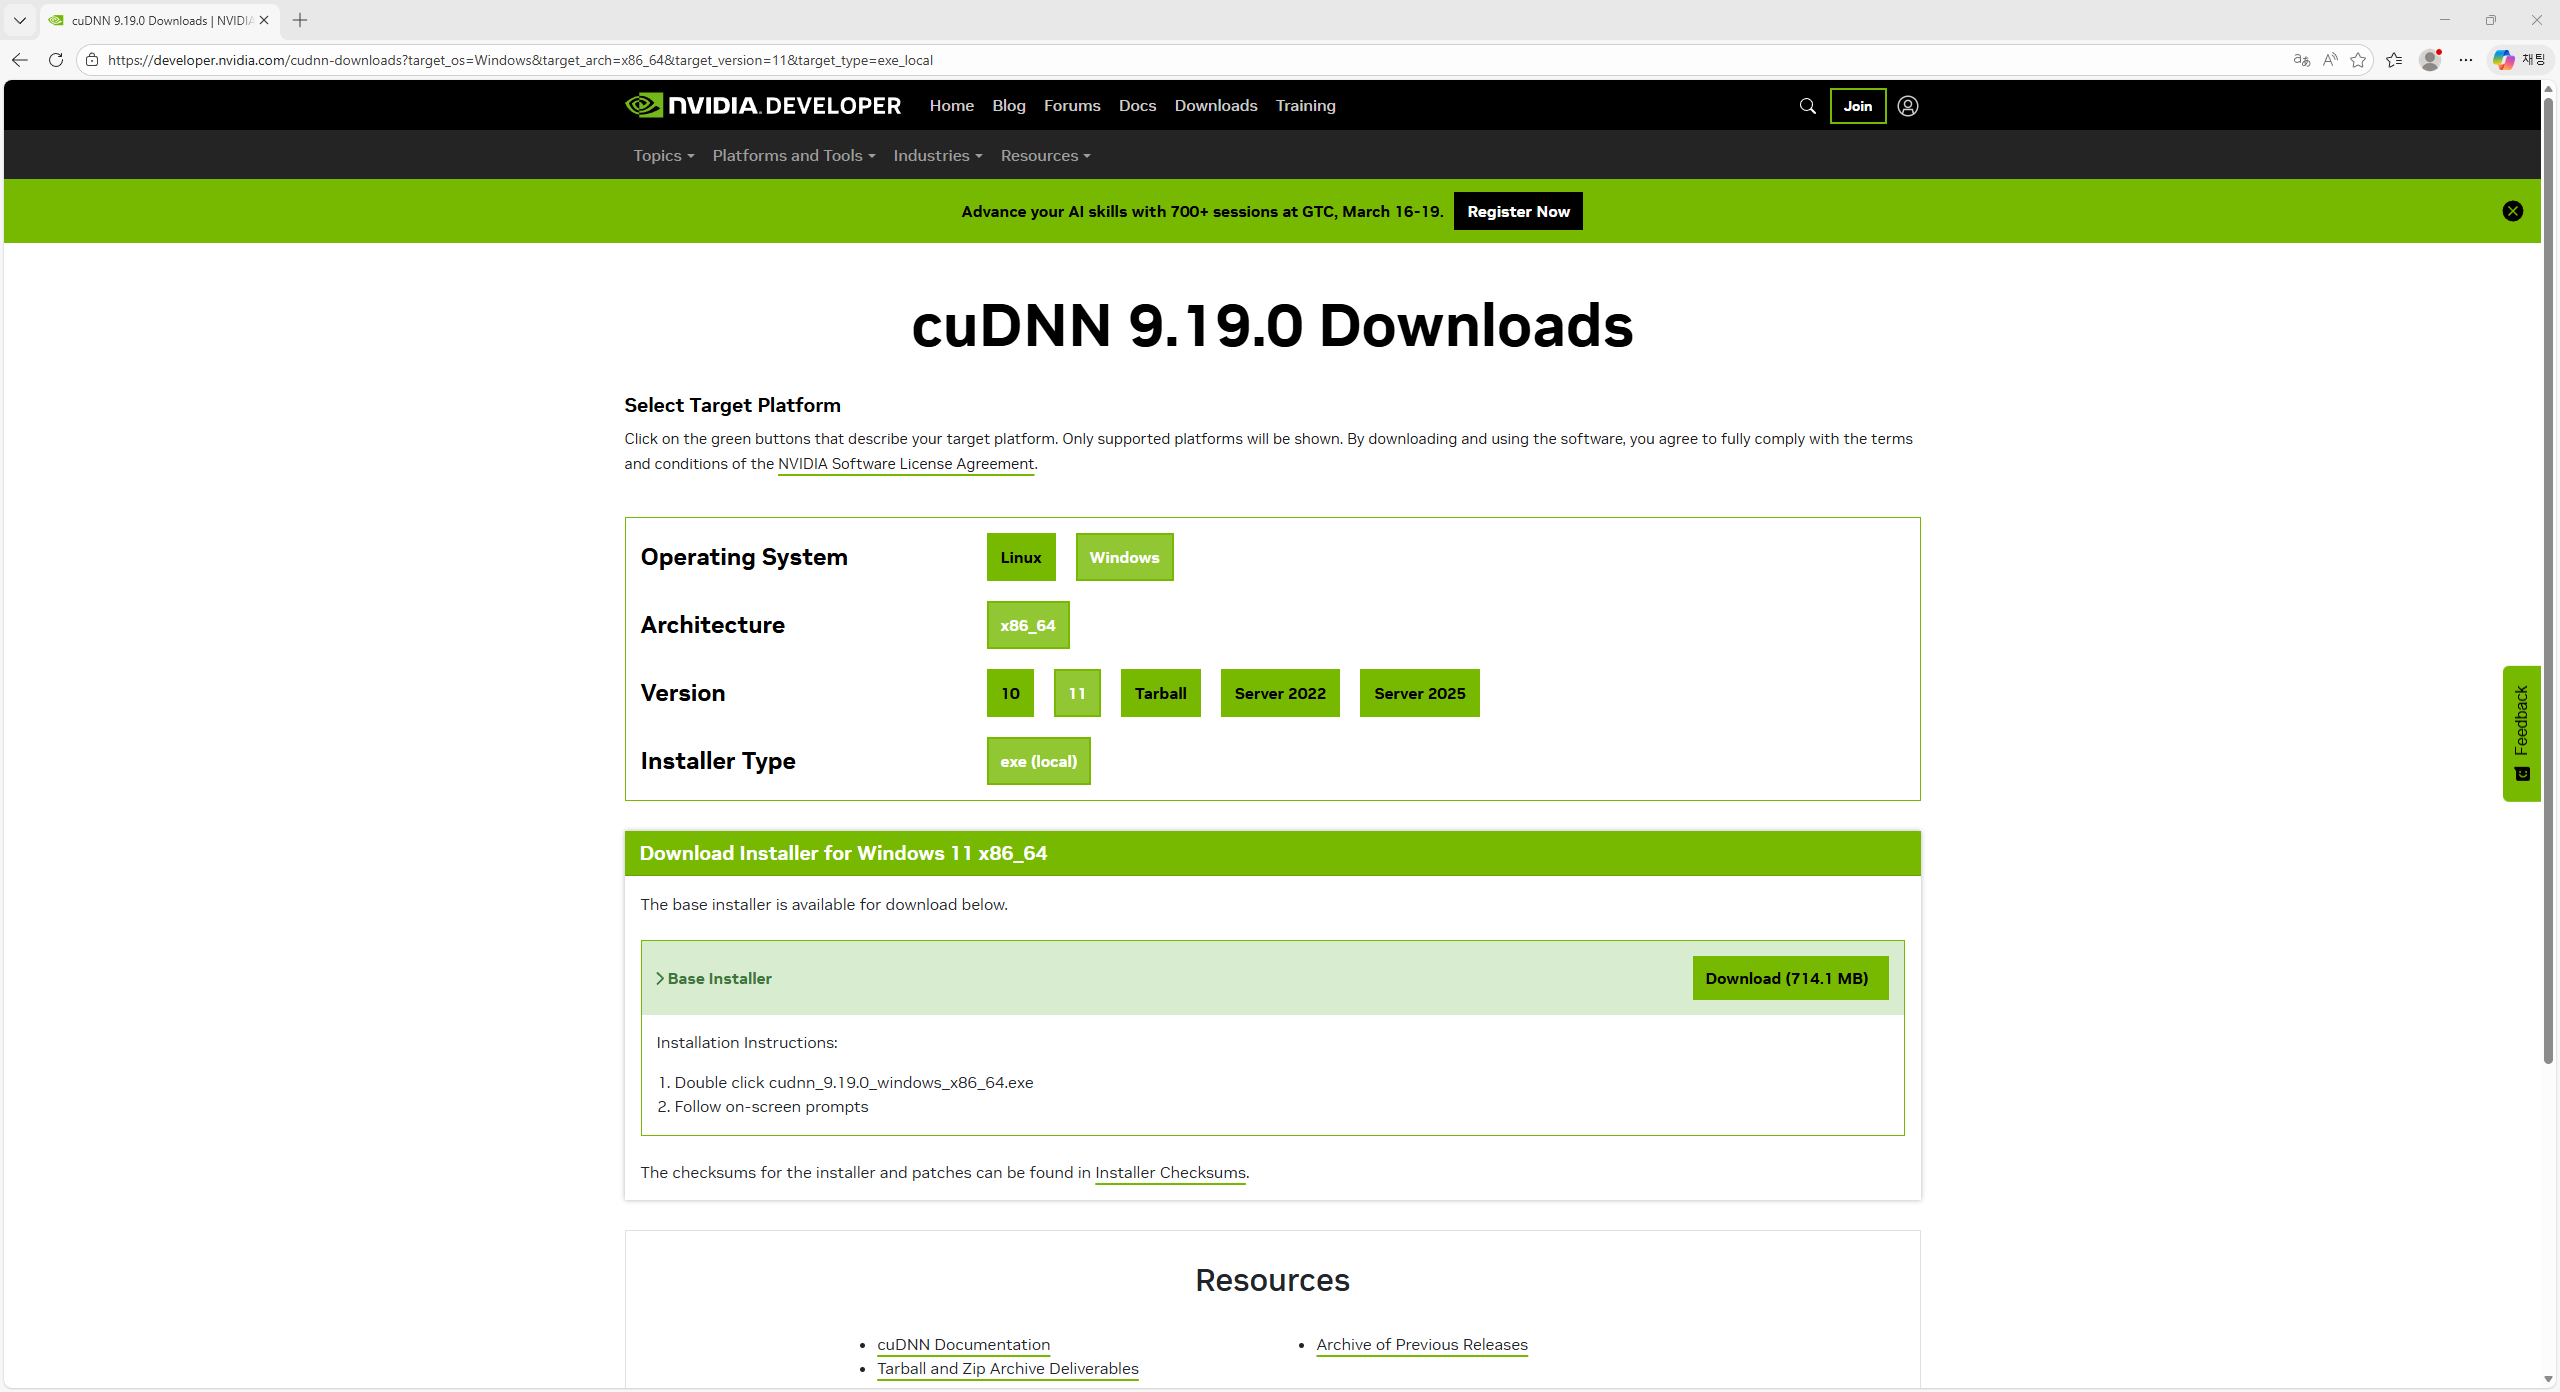Open the Downloads navigation item

tap(1215, 105)
